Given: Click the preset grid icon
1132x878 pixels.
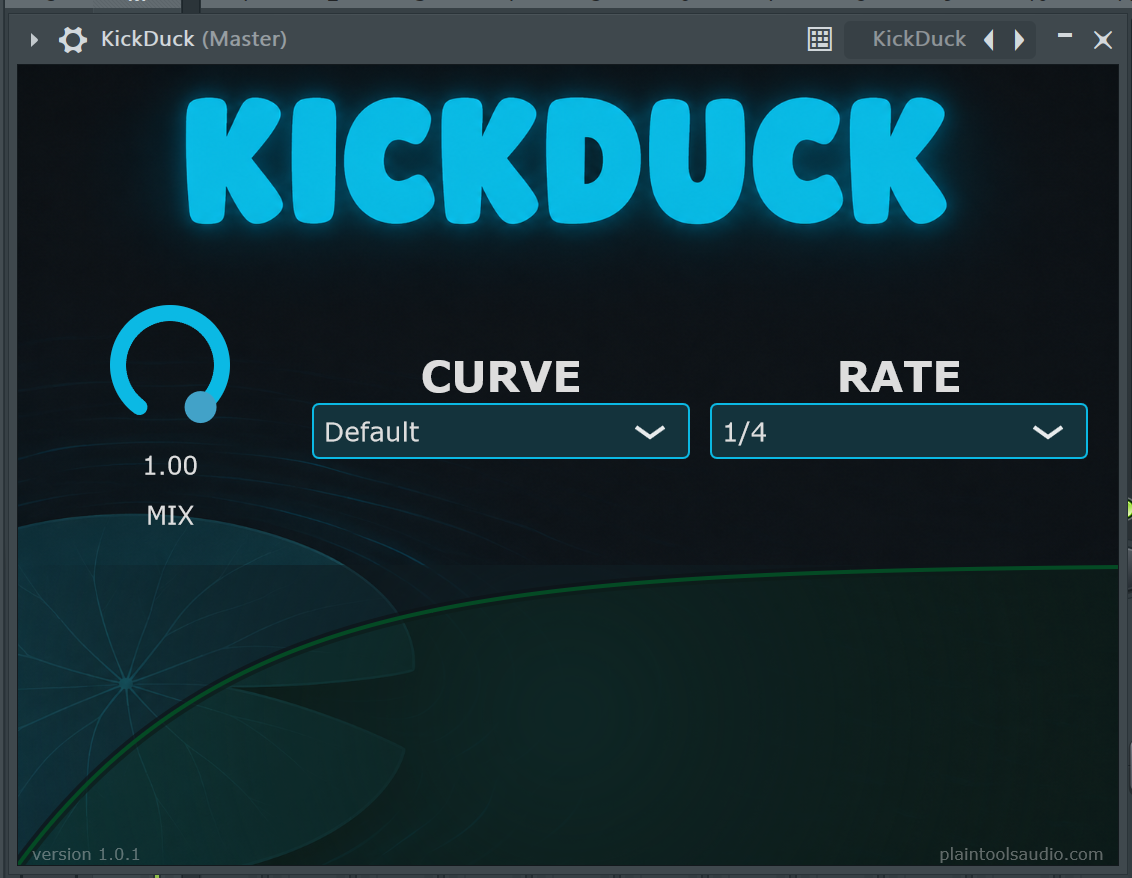Looking at the screenshot, I should pos(819,39).
